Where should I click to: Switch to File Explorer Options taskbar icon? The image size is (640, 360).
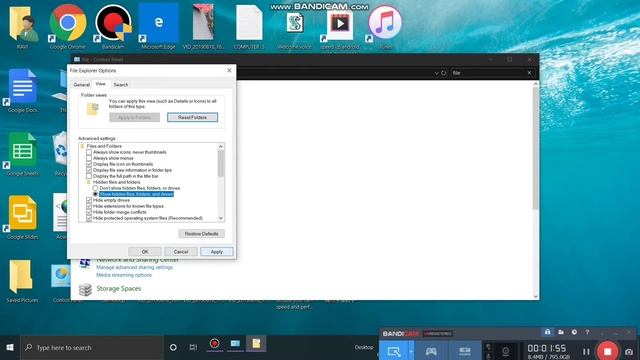(x=256, y=344)
